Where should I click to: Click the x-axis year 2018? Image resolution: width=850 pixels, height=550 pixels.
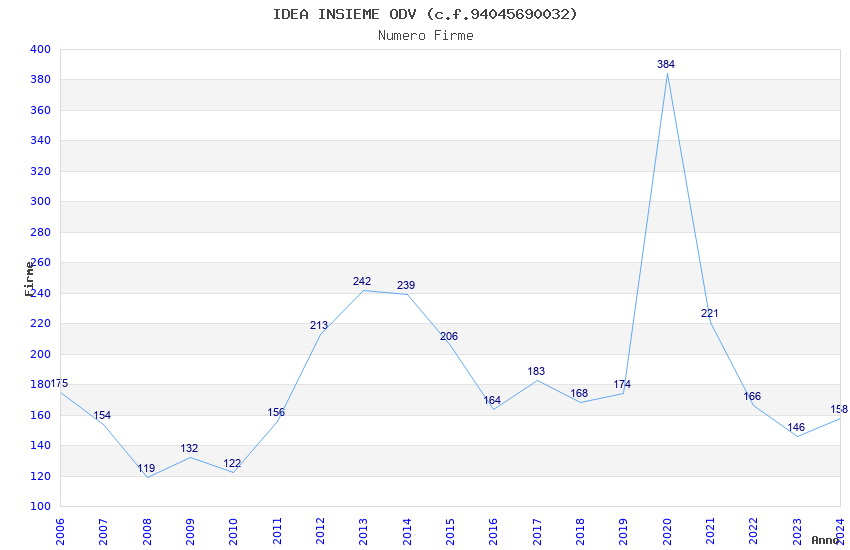[580, 531]
